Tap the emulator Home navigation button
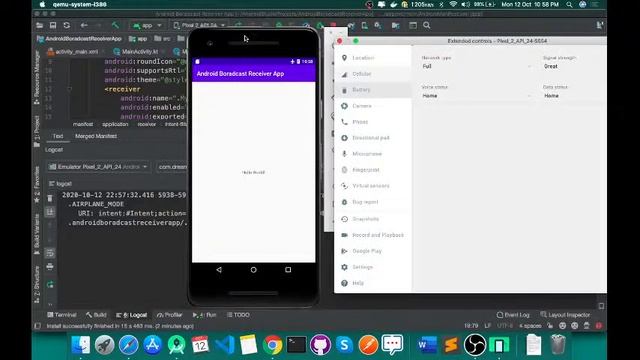This screenshot has height=360, width=640. coord(253,269)
